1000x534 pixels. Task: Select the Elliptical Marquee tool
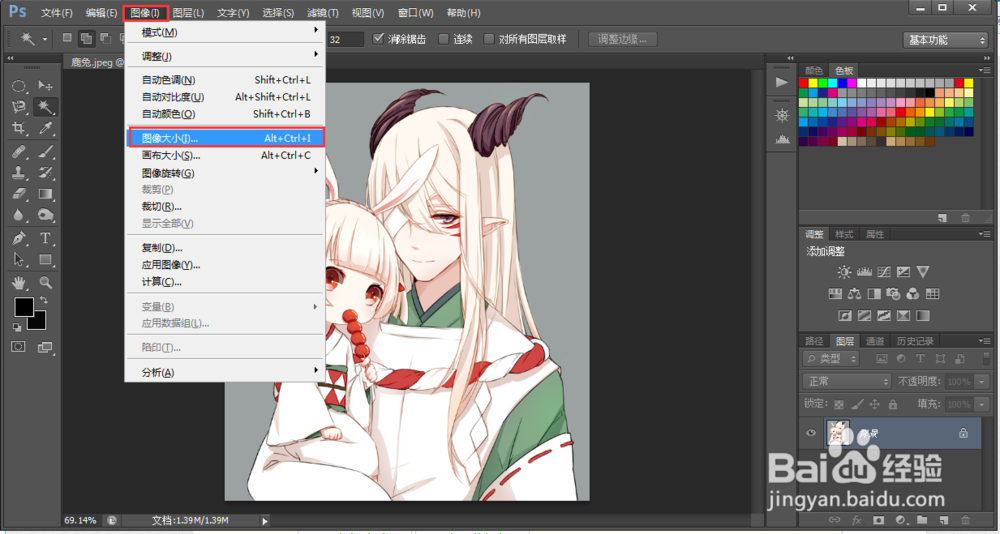point(19,85)
